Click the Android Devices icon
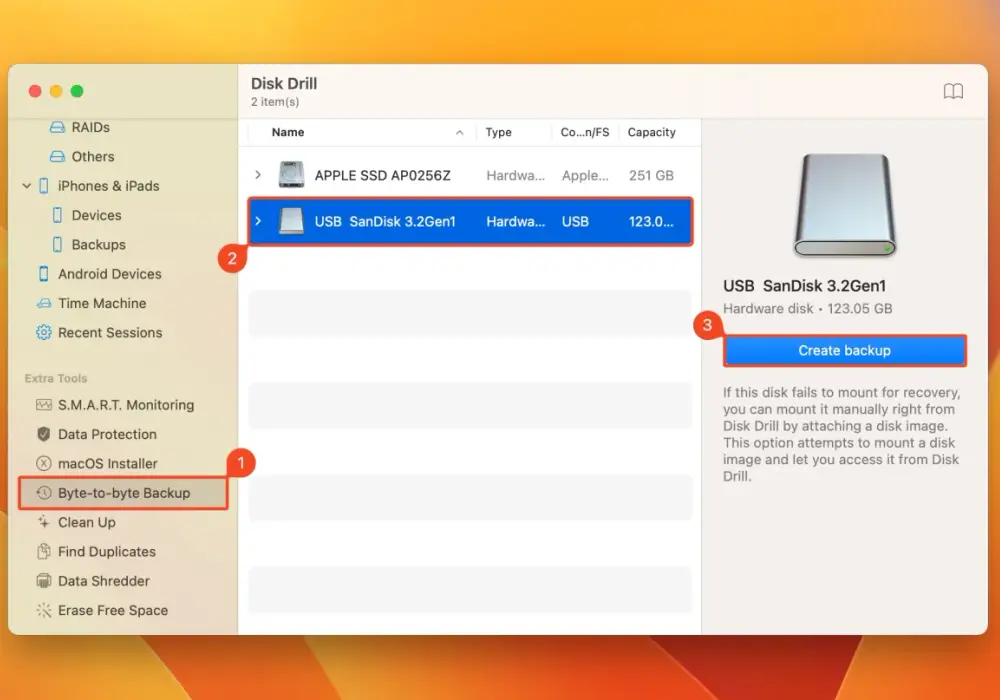Image resolution: width=1000 pixels, height=700 pixels. (43, 273)
